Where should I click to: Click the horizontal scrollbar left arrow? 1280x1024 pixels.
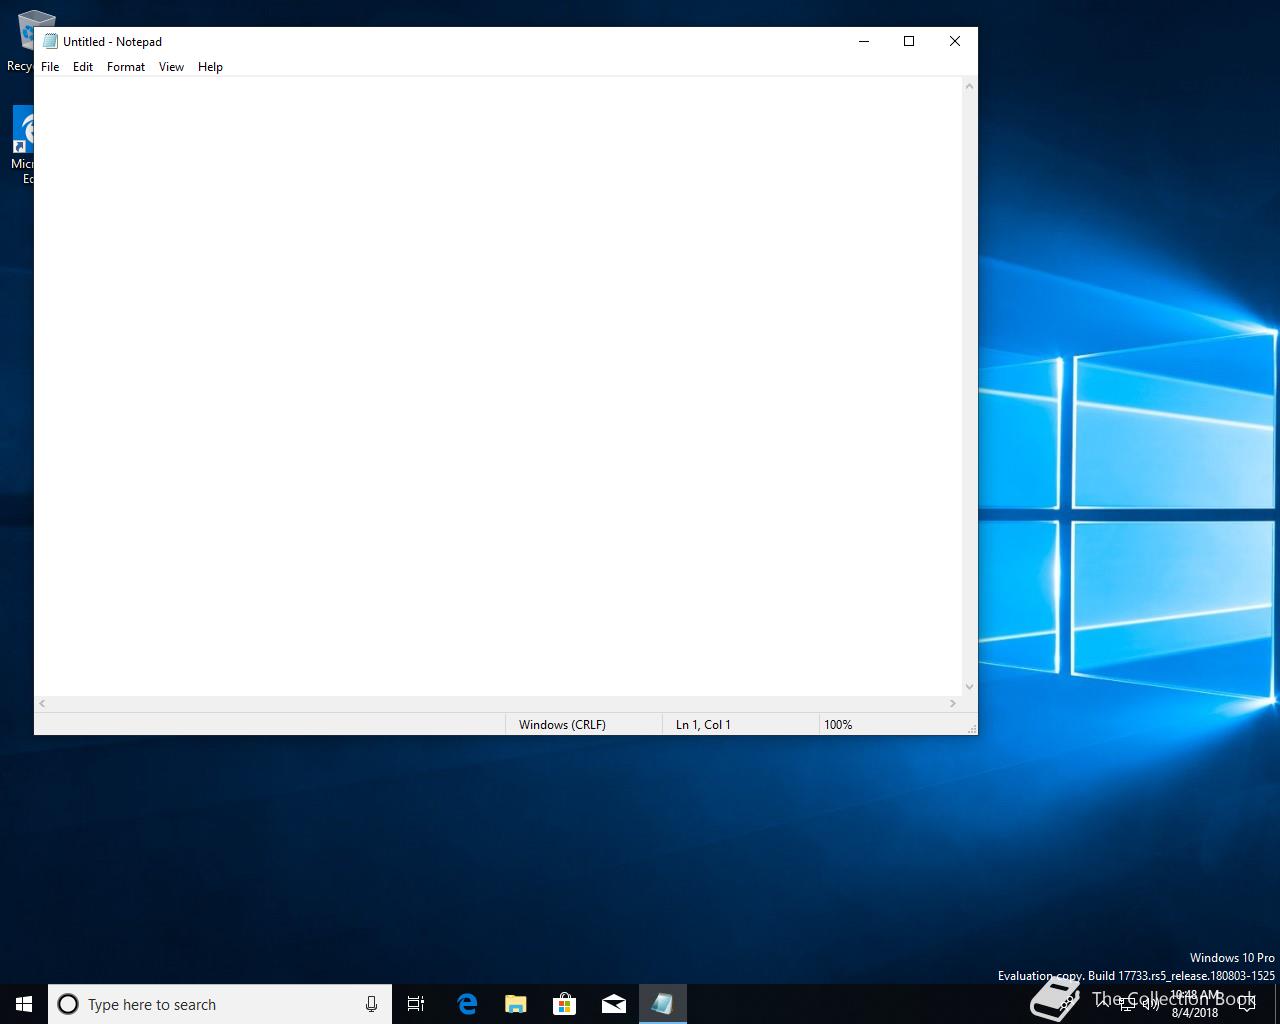tap(42, 703)
